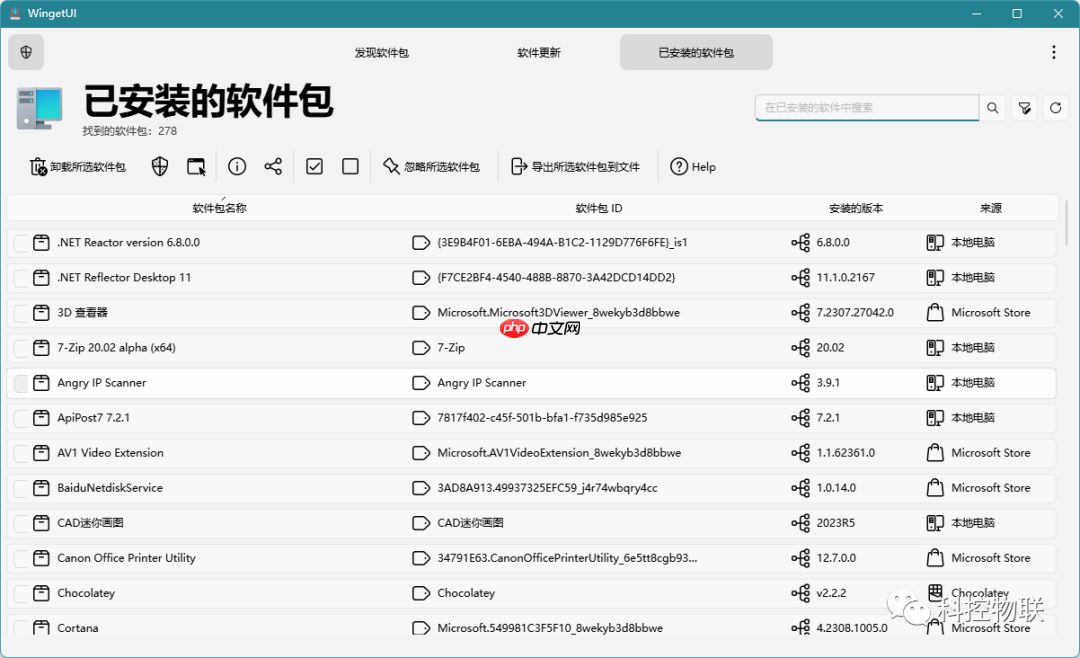Viewport: 1080px width, 658px height.
Task: Click the share package icon
Action: (x=273, y=166)
